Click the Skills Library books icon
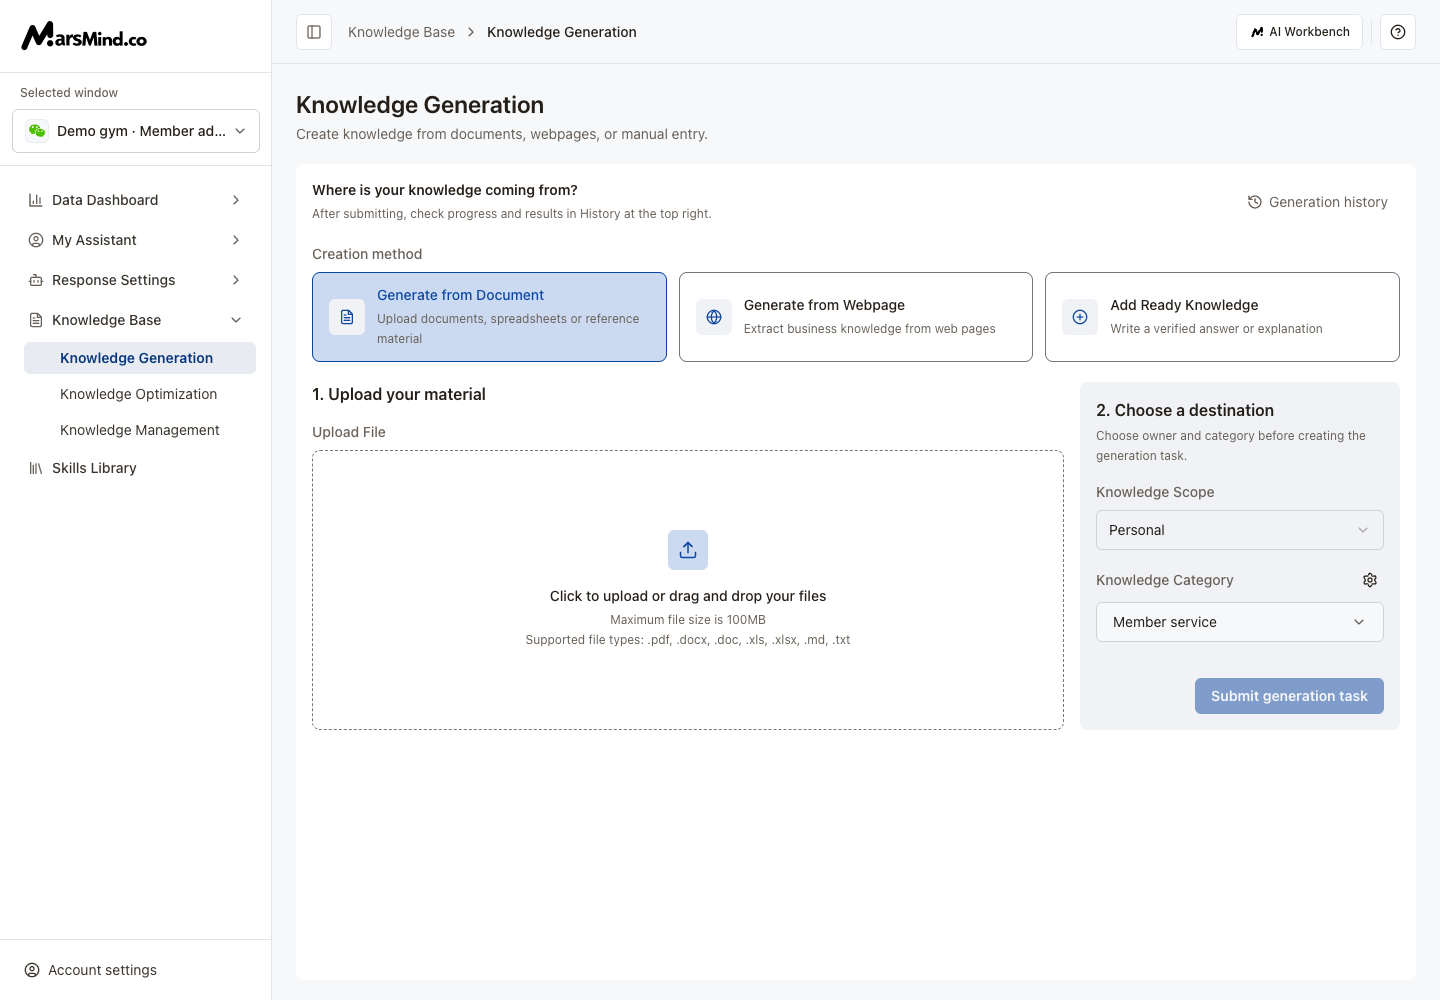 coord(36,468)
